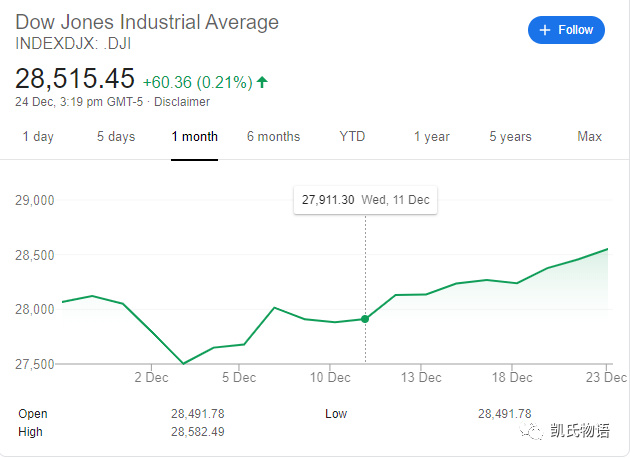Click the 28,000 y-axis label
This screenshot has width=630, height=458.
[35, 309]
